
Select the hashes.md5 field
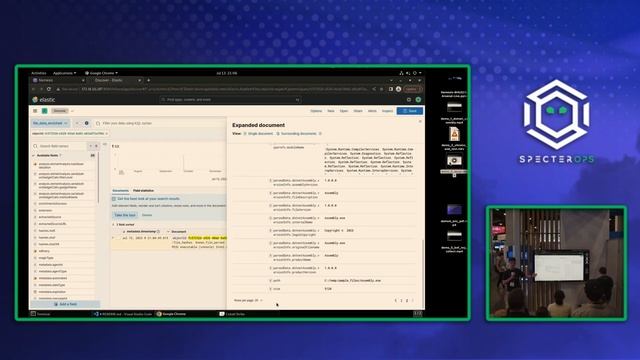[47, 231]
